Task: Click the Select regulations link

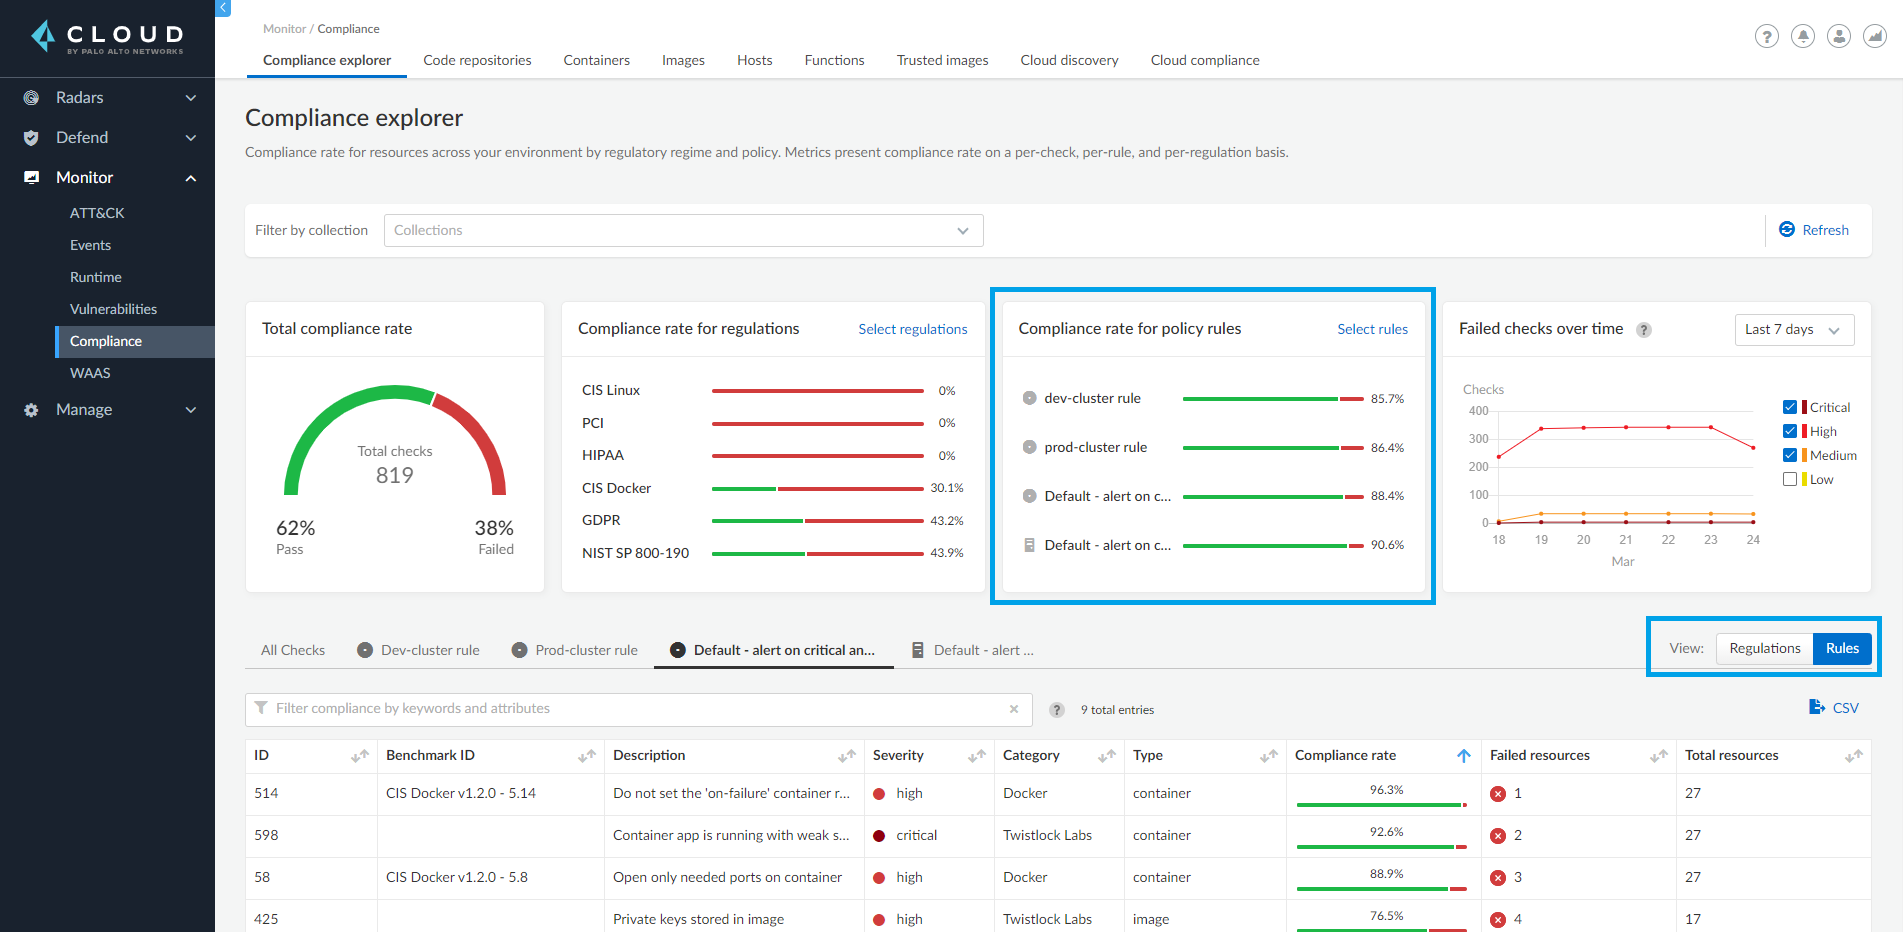Action: click(x=913, y=329)
